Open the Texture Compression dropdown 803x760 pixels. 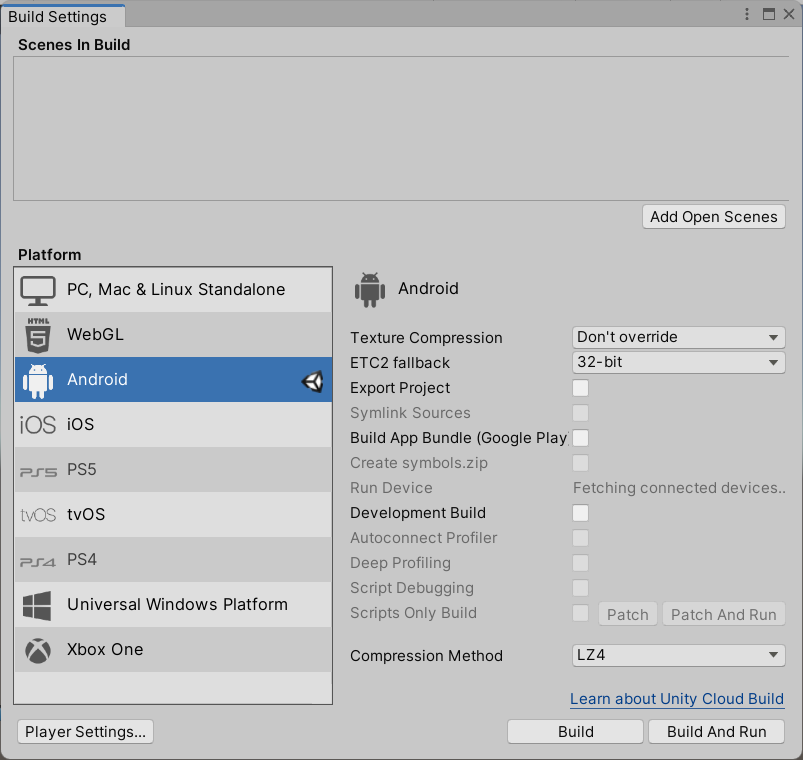click(679, 337)
